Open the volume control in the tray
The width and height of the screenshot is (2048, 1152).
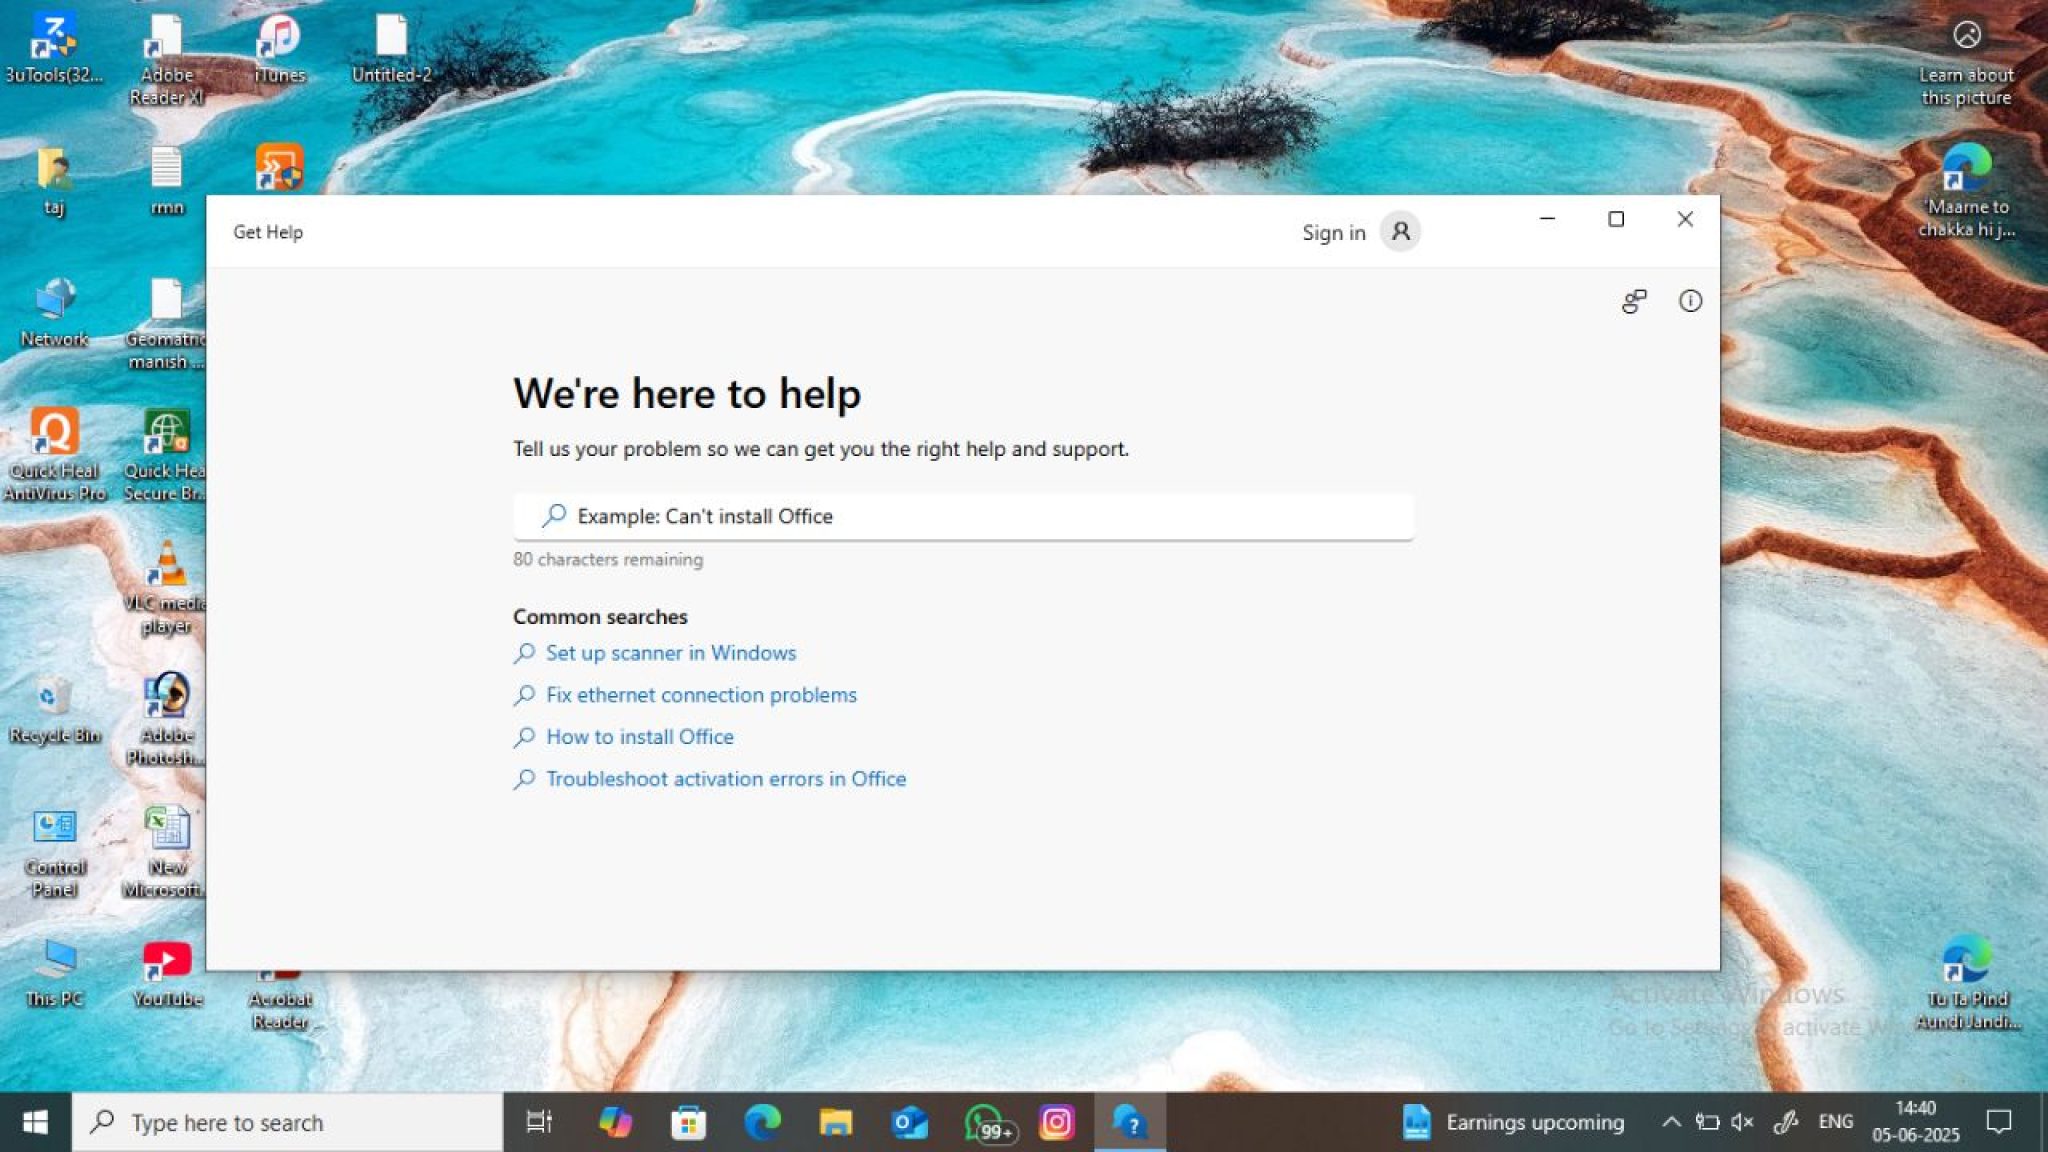point(1743,1122)
